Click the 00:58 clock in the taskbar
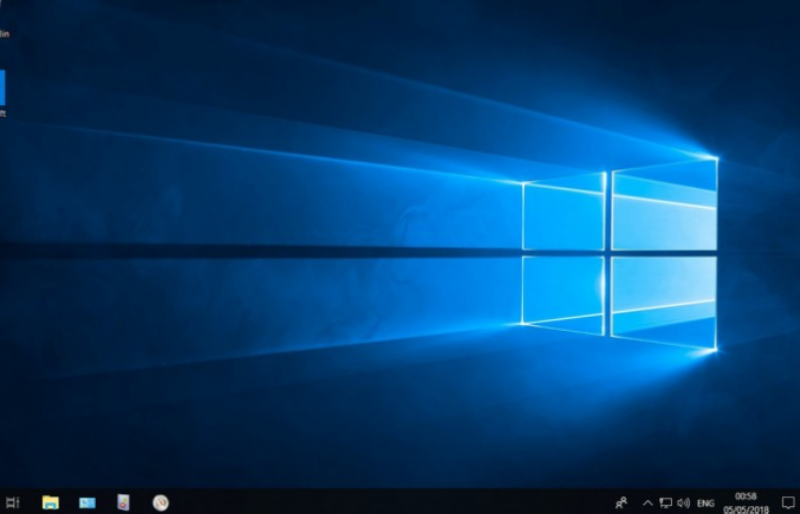 click(745, 496)
